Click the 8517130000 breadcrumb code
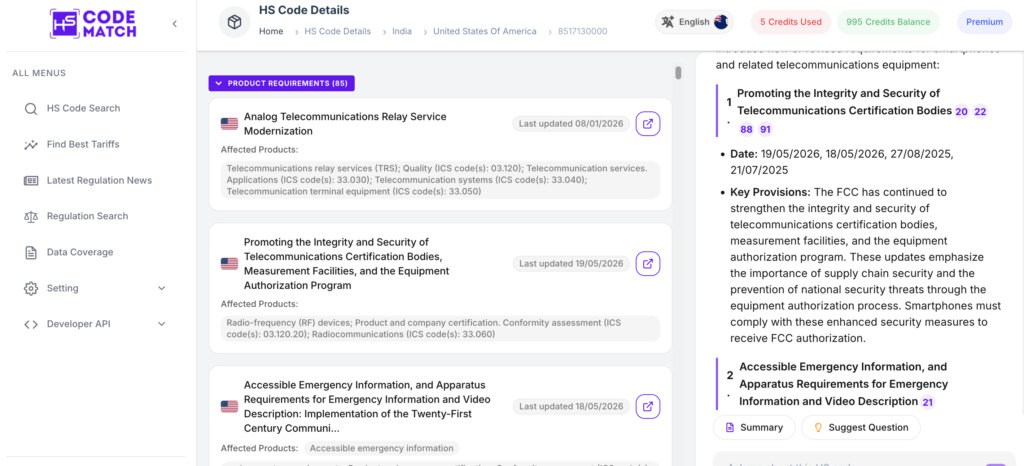 [583, 31]
